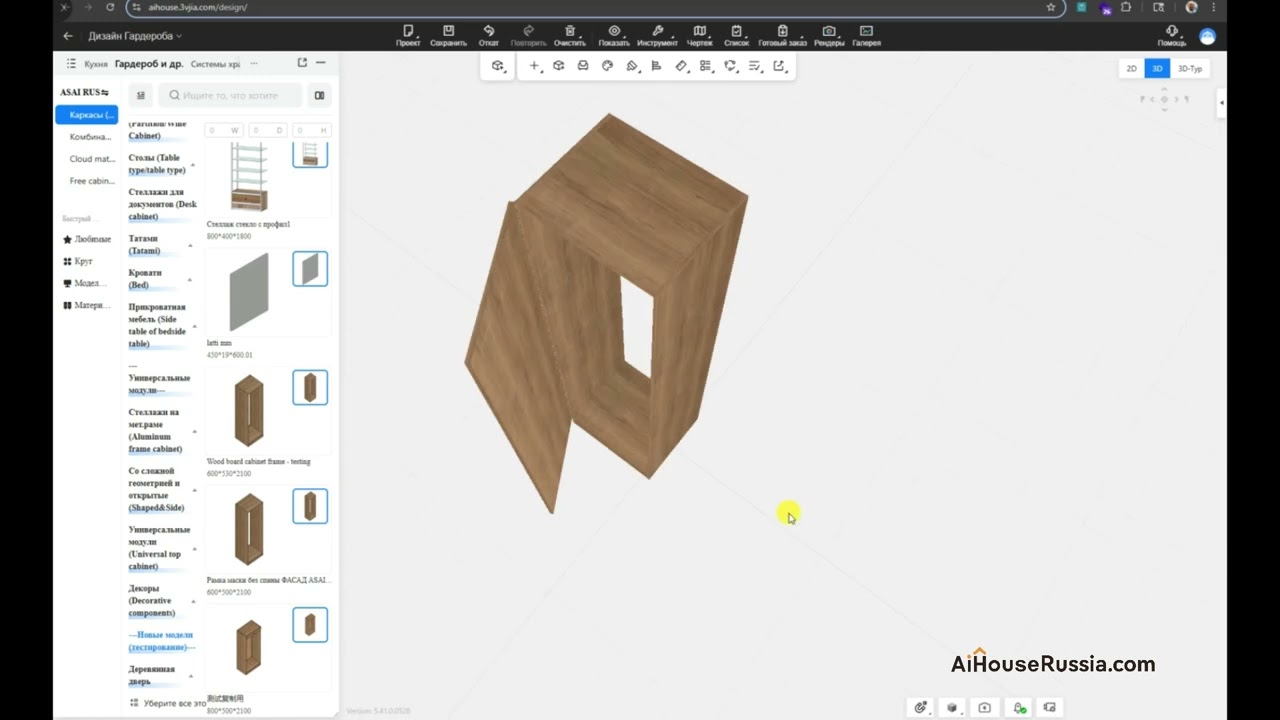Viewport: 1280px width, 720px height.
Task: Pop out the catalog panel
Action: click(x=302, y=63)
